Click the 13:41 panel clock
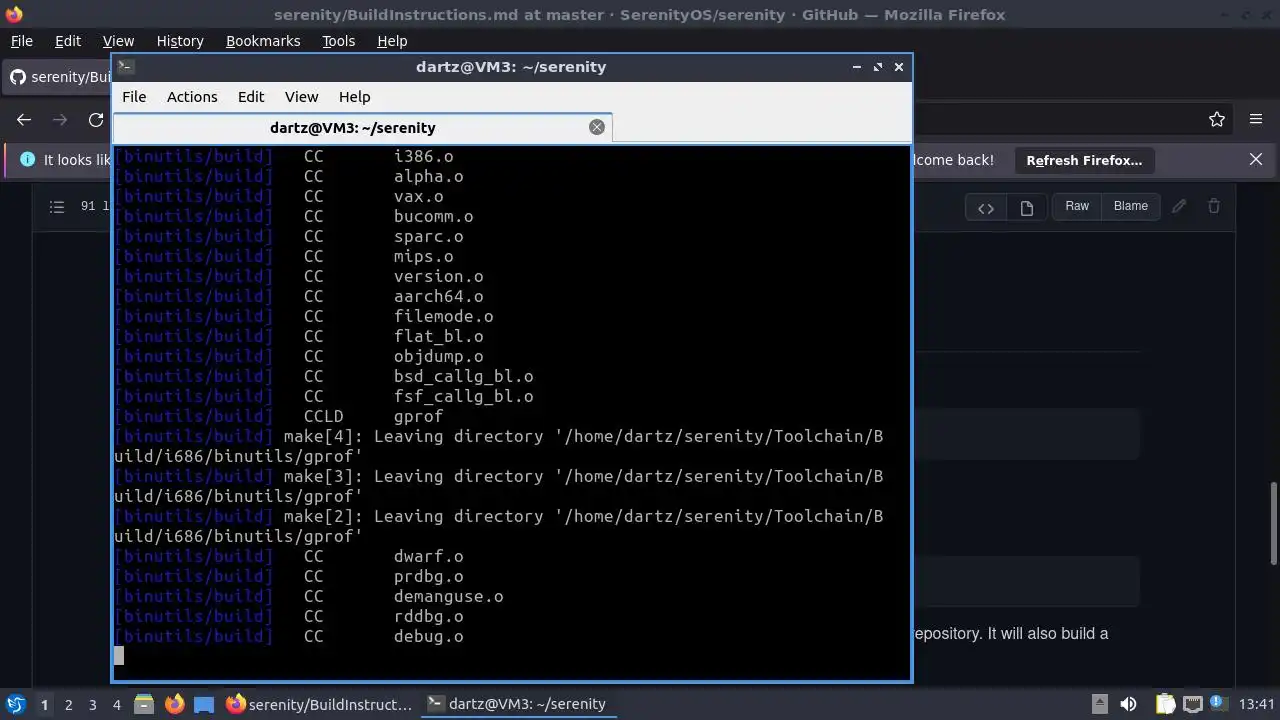The width and height of the screenshot is (1280, 720). (x=1256, y=704)
